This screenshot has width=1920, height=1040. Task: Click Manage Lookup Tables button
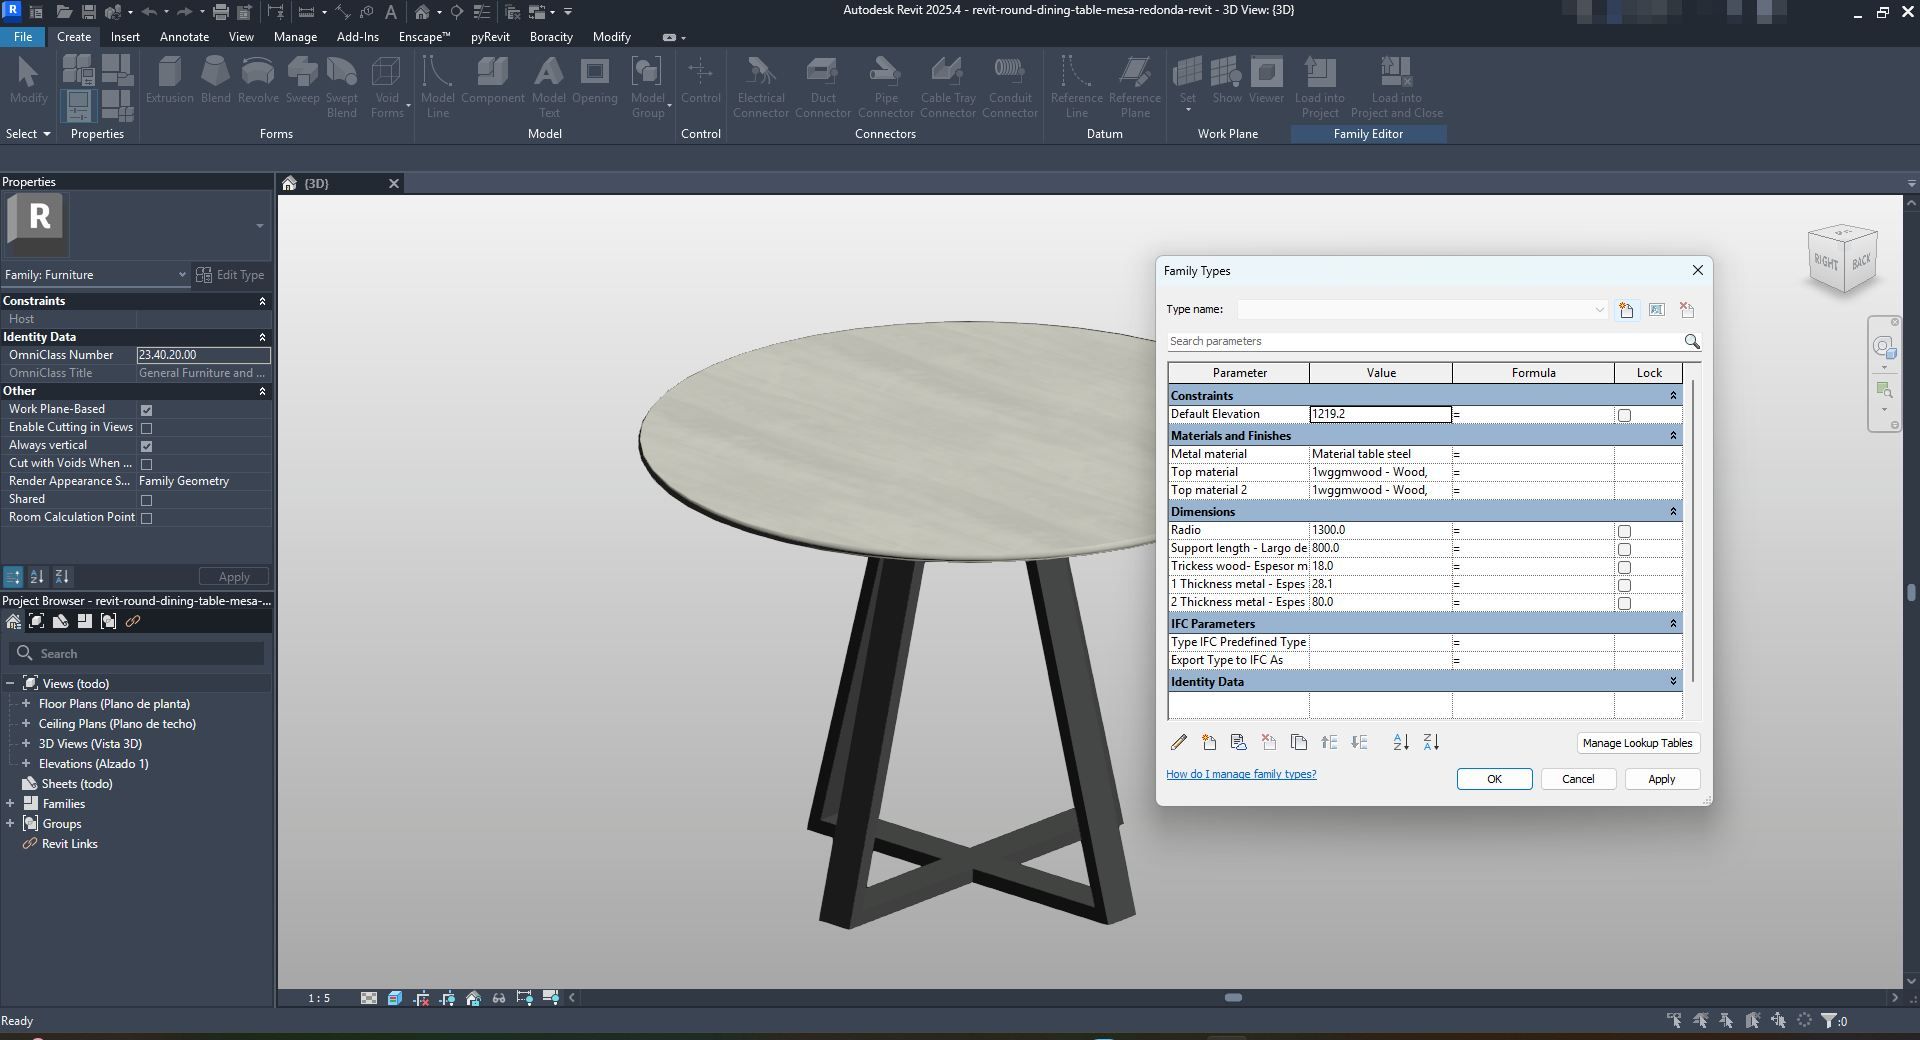1637,743
